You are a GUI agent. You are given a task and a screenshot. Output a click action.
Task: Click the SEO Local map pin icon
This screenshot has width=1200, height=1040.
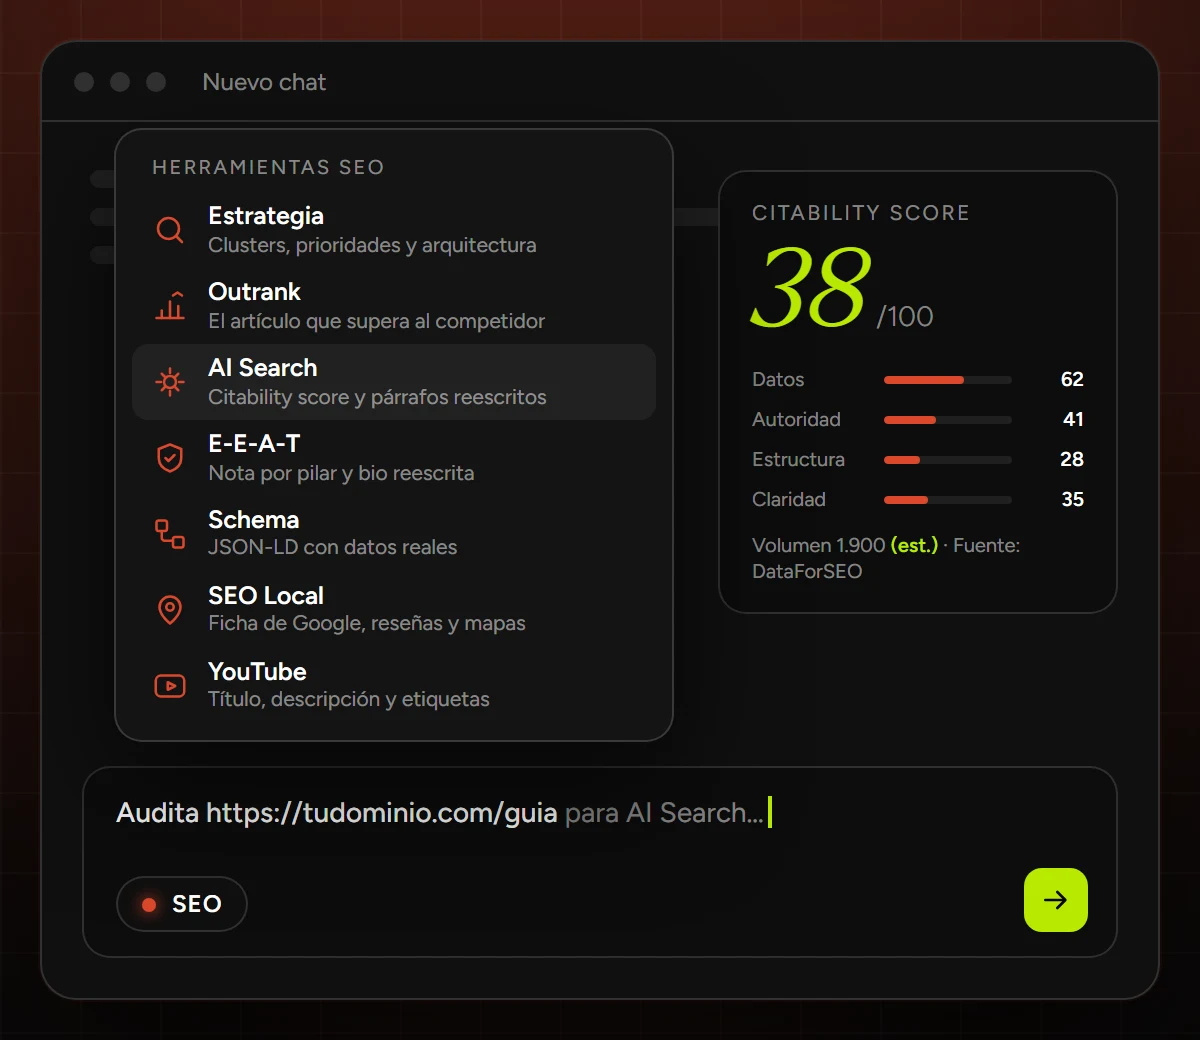170,610
